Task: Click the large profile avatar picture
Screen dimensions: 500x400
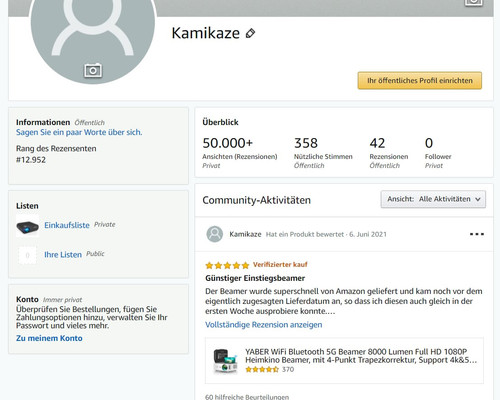Action: (93, 33)
